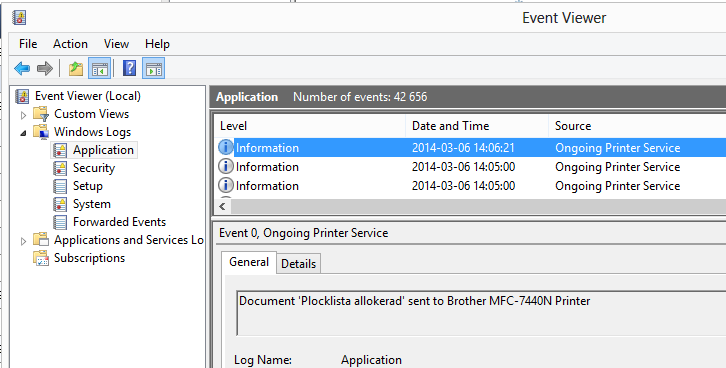Sort events by Source column header

(x=637, y=126)
